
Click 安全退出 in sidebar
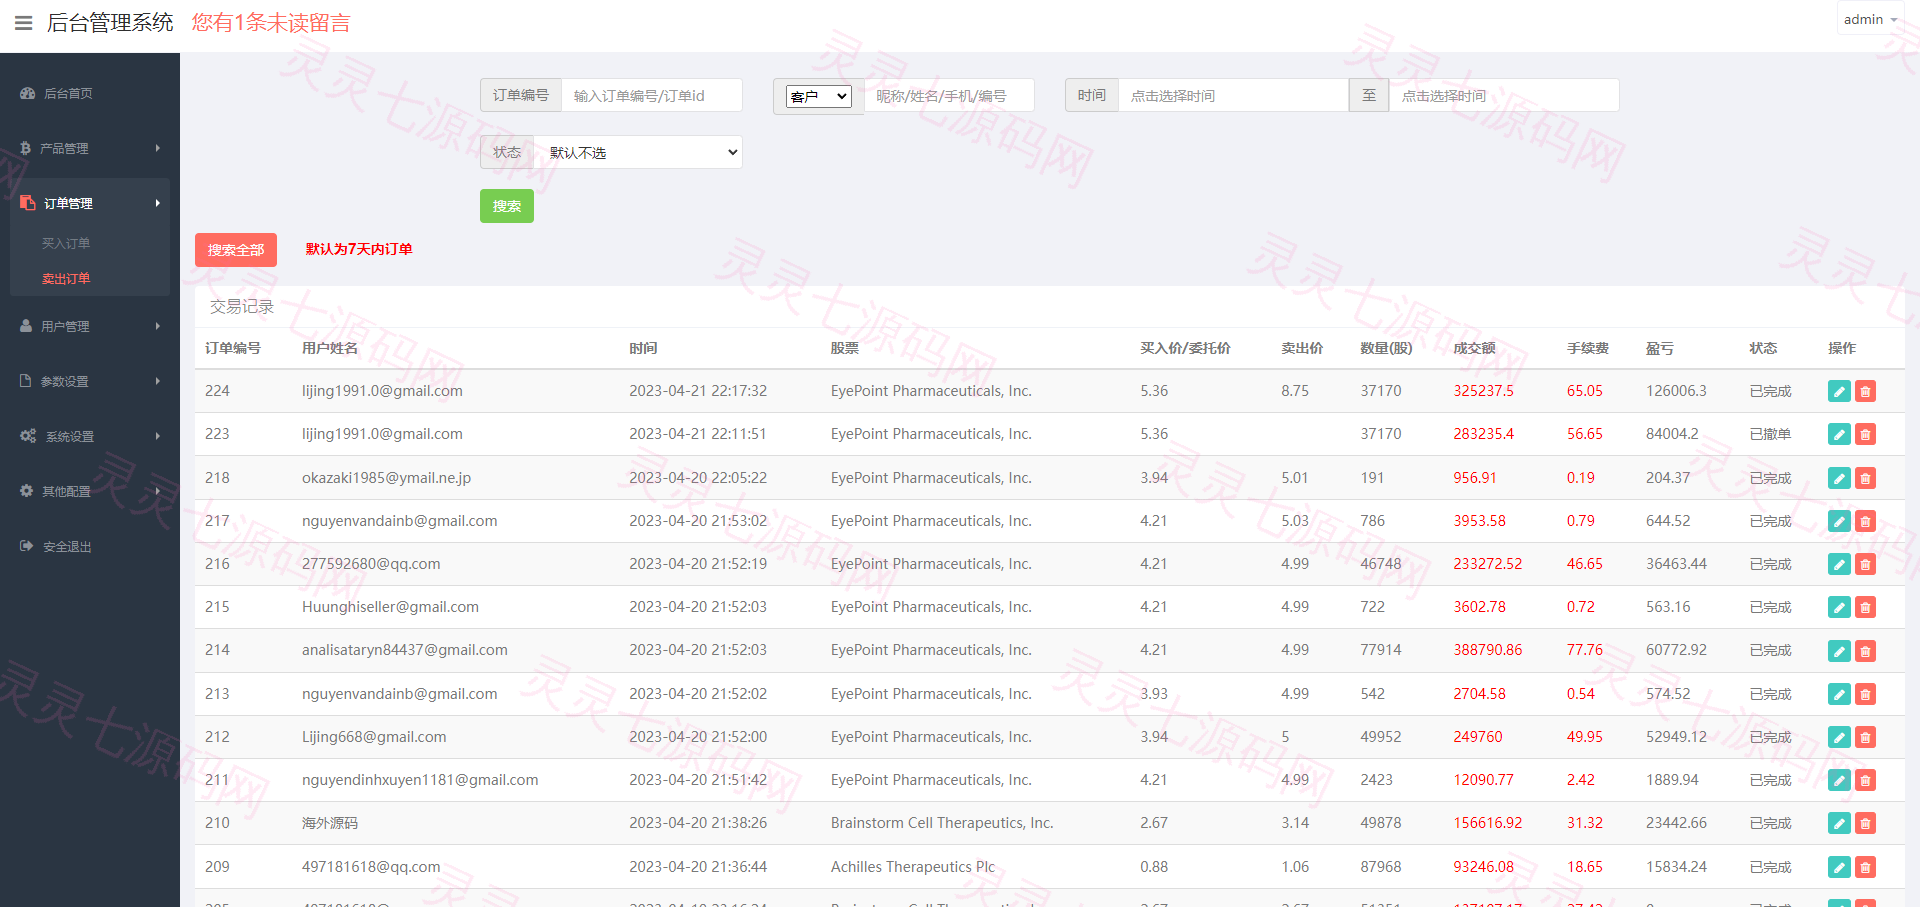point(90,546)
